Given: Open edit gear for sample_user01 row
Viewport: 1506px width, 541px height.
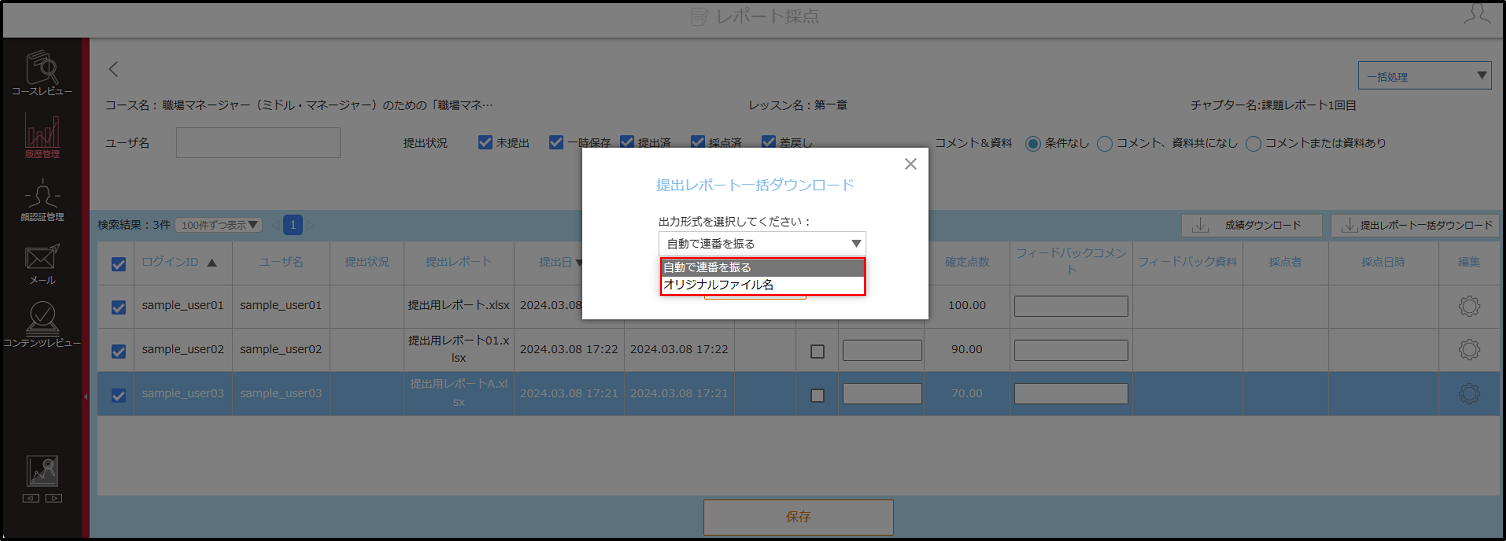Looking at the screenshot, I should [x=1468, y=306].
